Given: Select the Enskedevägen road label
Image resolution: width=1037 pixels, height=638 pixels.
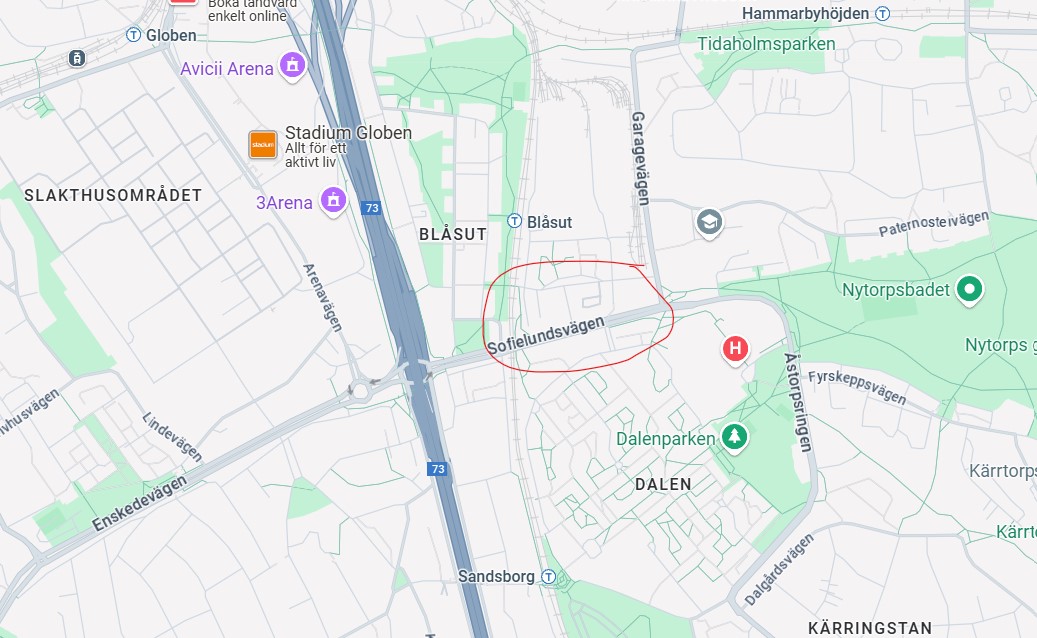Looking at the screenshot, I should pos(140,503).
